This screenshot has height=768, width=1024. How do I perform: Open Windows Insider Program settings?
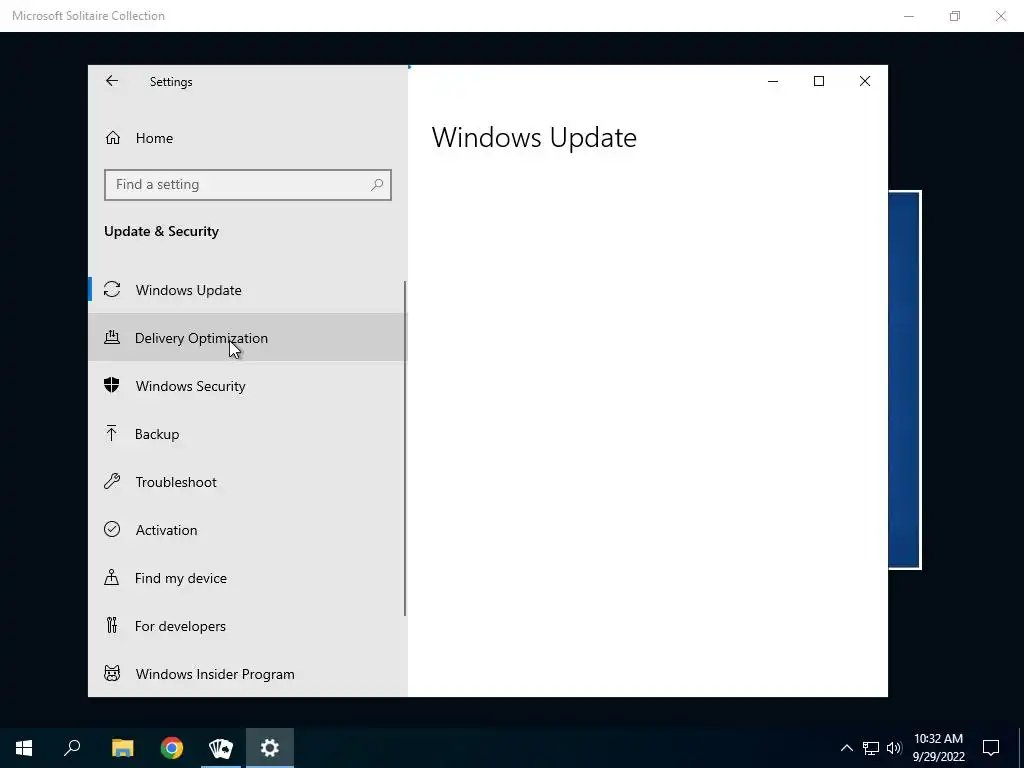[x=248, y=674]
